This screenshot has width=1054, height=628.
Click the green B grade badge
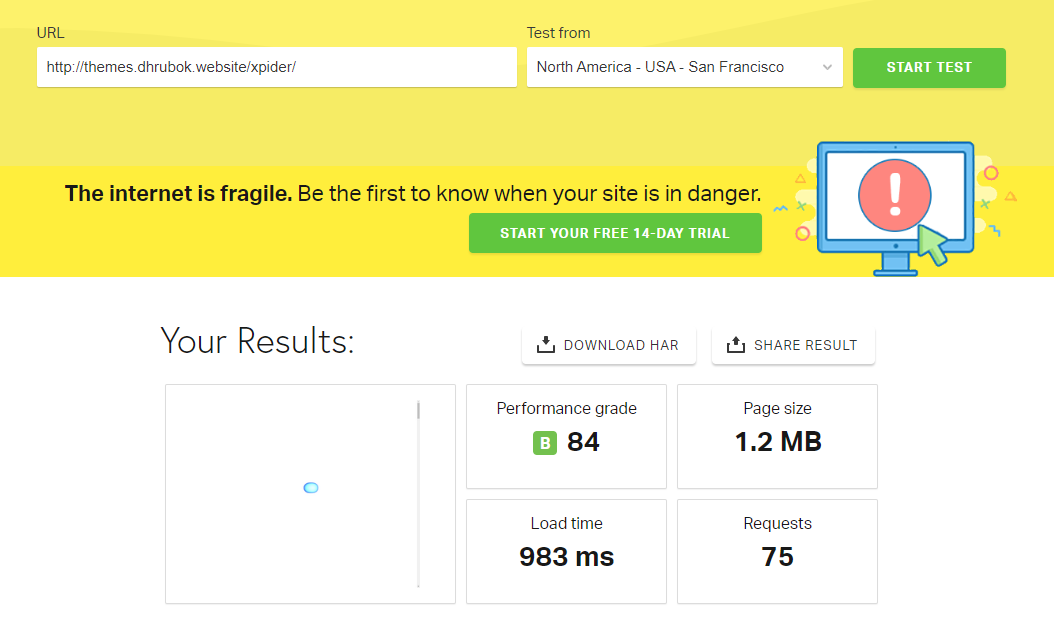coord(544,443)
